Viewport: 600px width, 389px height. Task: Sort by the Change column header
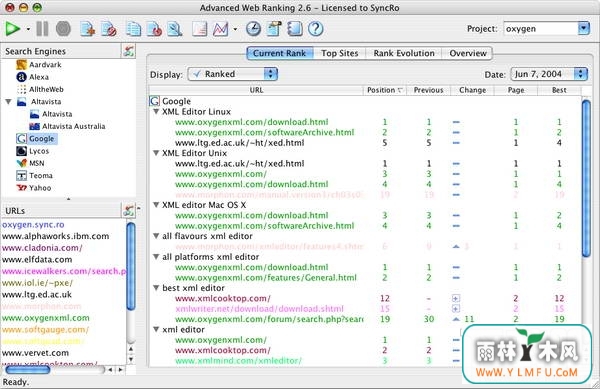[x=472, y=90]
